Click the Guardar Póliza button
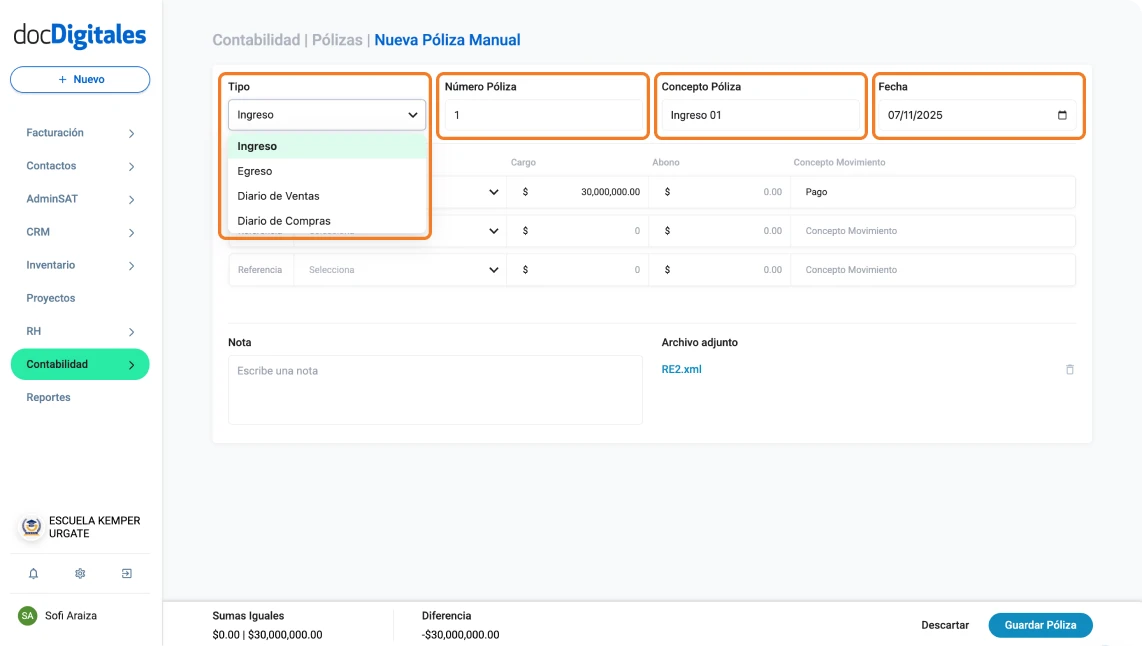Screen dimensions: 1142x646 click(x=1040, y=625)
